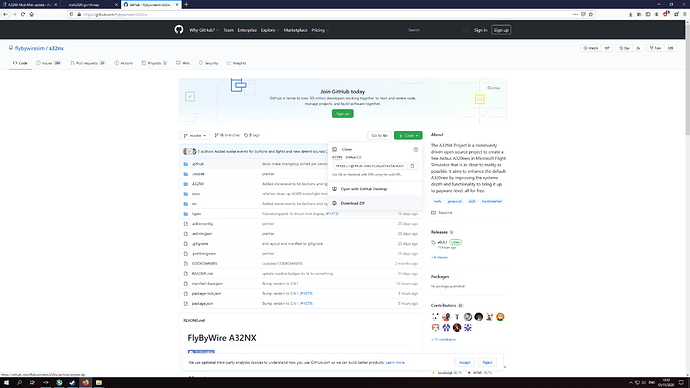Click the GitHub search field
This screenshot has width=690, height=388.
tap(437, 30)
